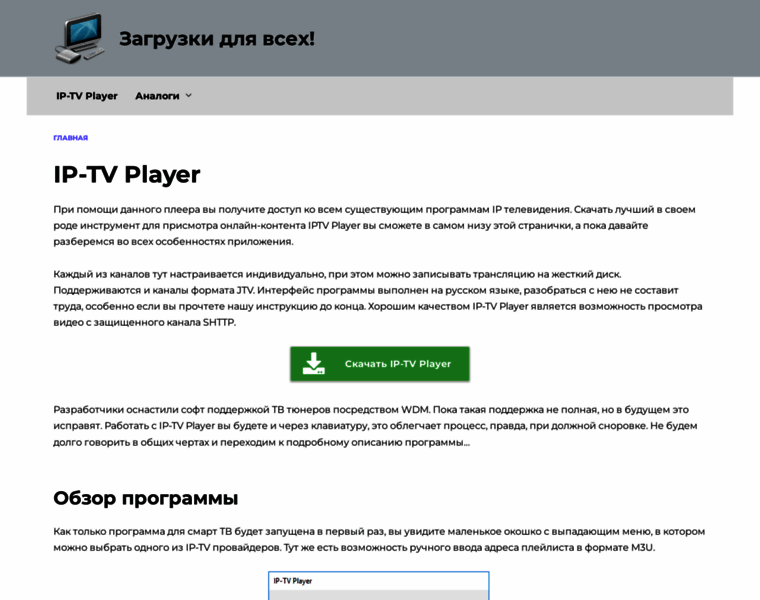Open the 'Загрузки для всех!' site title
This screenshot has width=760, height=600.
click(217, 38)
